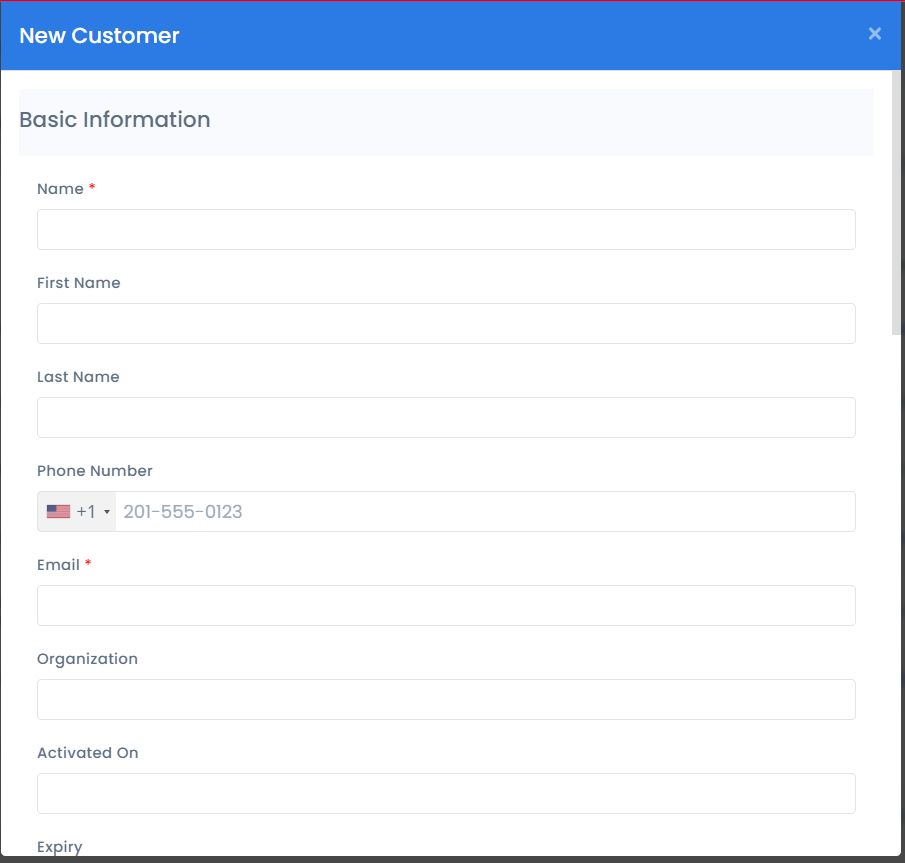Screen dimensions: 905x863
Task: Click the Basic Information section heading
Action: [115, 119]
